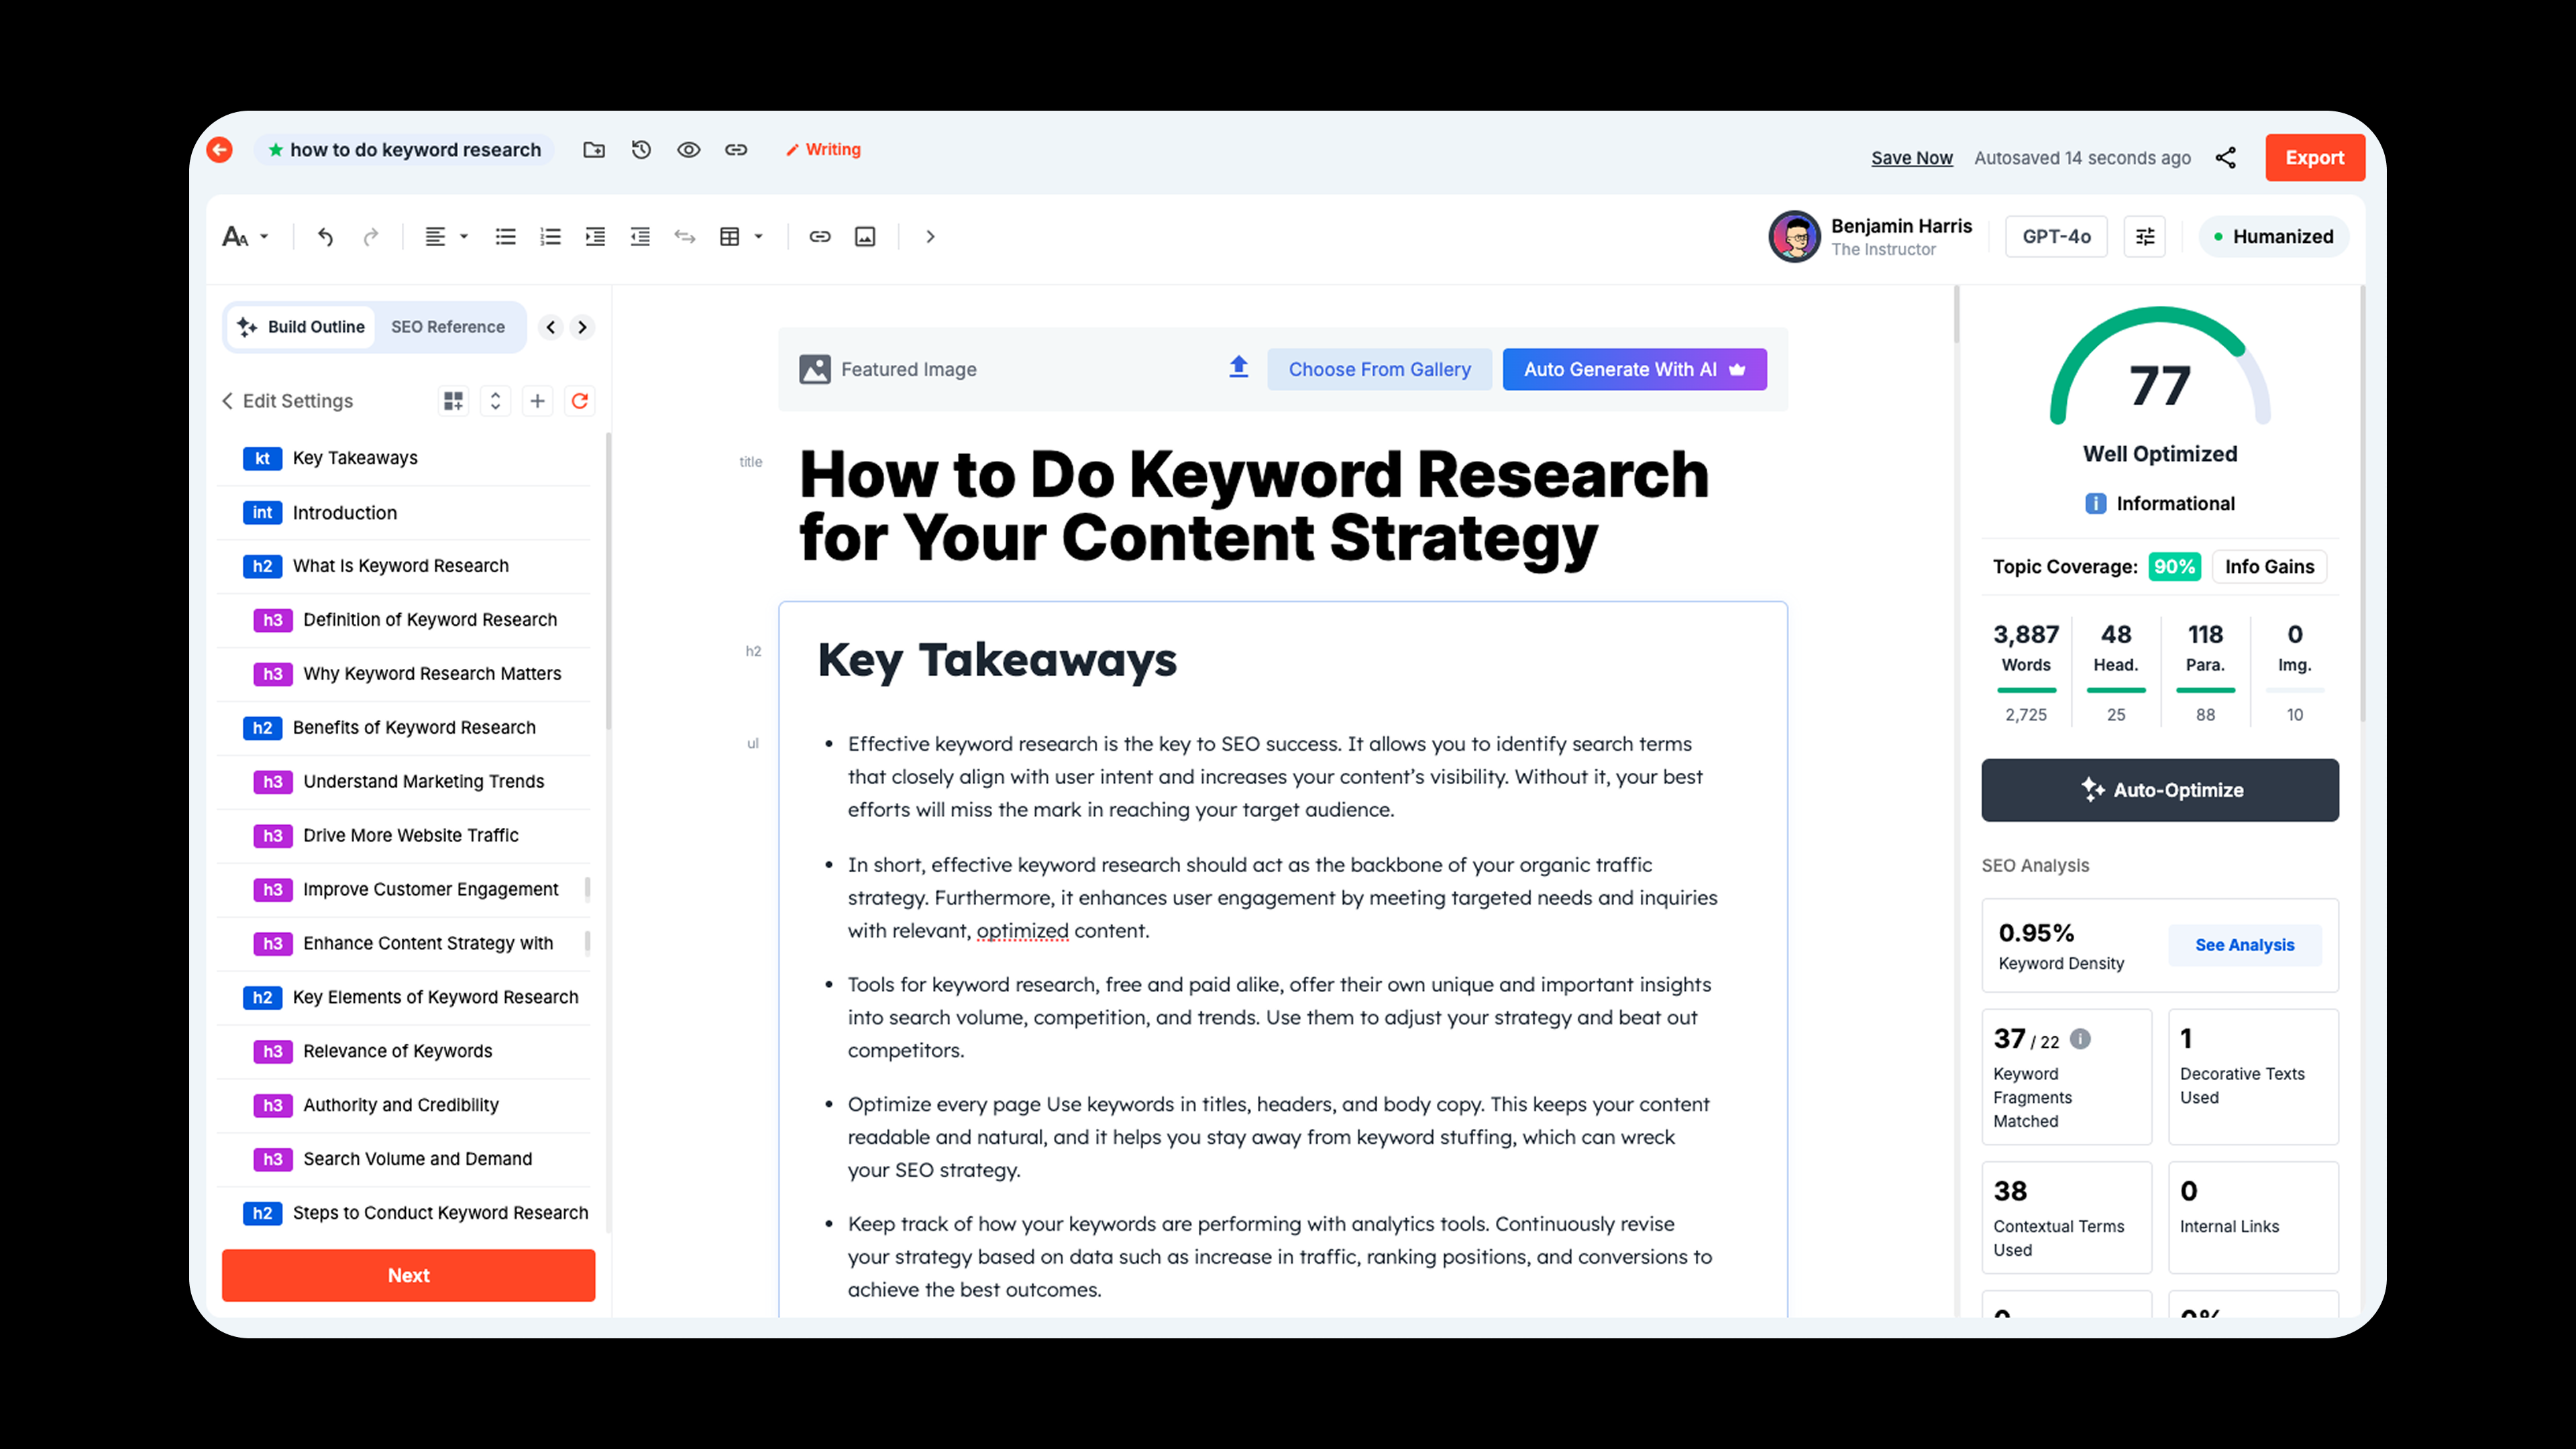The height and width of the screenshot is (1449, 2576).
Task: Toggle the outline grid view icon
Action: [453, 401]
